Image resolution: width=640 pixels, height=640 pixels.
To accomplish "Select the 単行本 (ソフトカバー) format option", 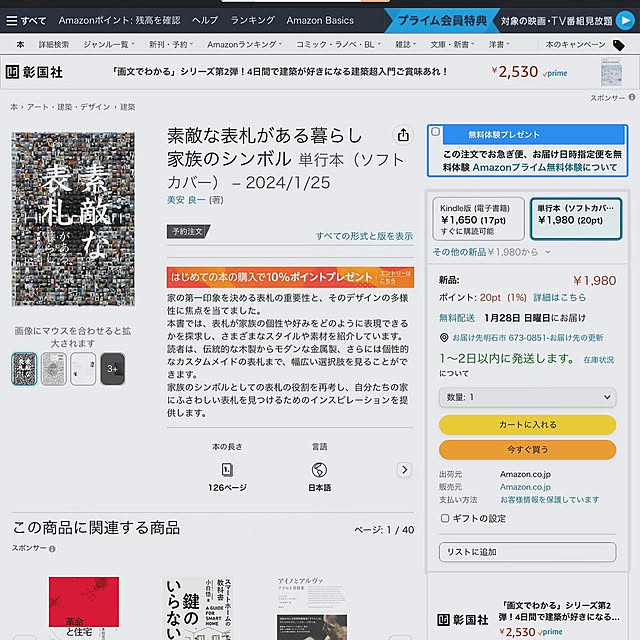I will [x=576, y=219].
